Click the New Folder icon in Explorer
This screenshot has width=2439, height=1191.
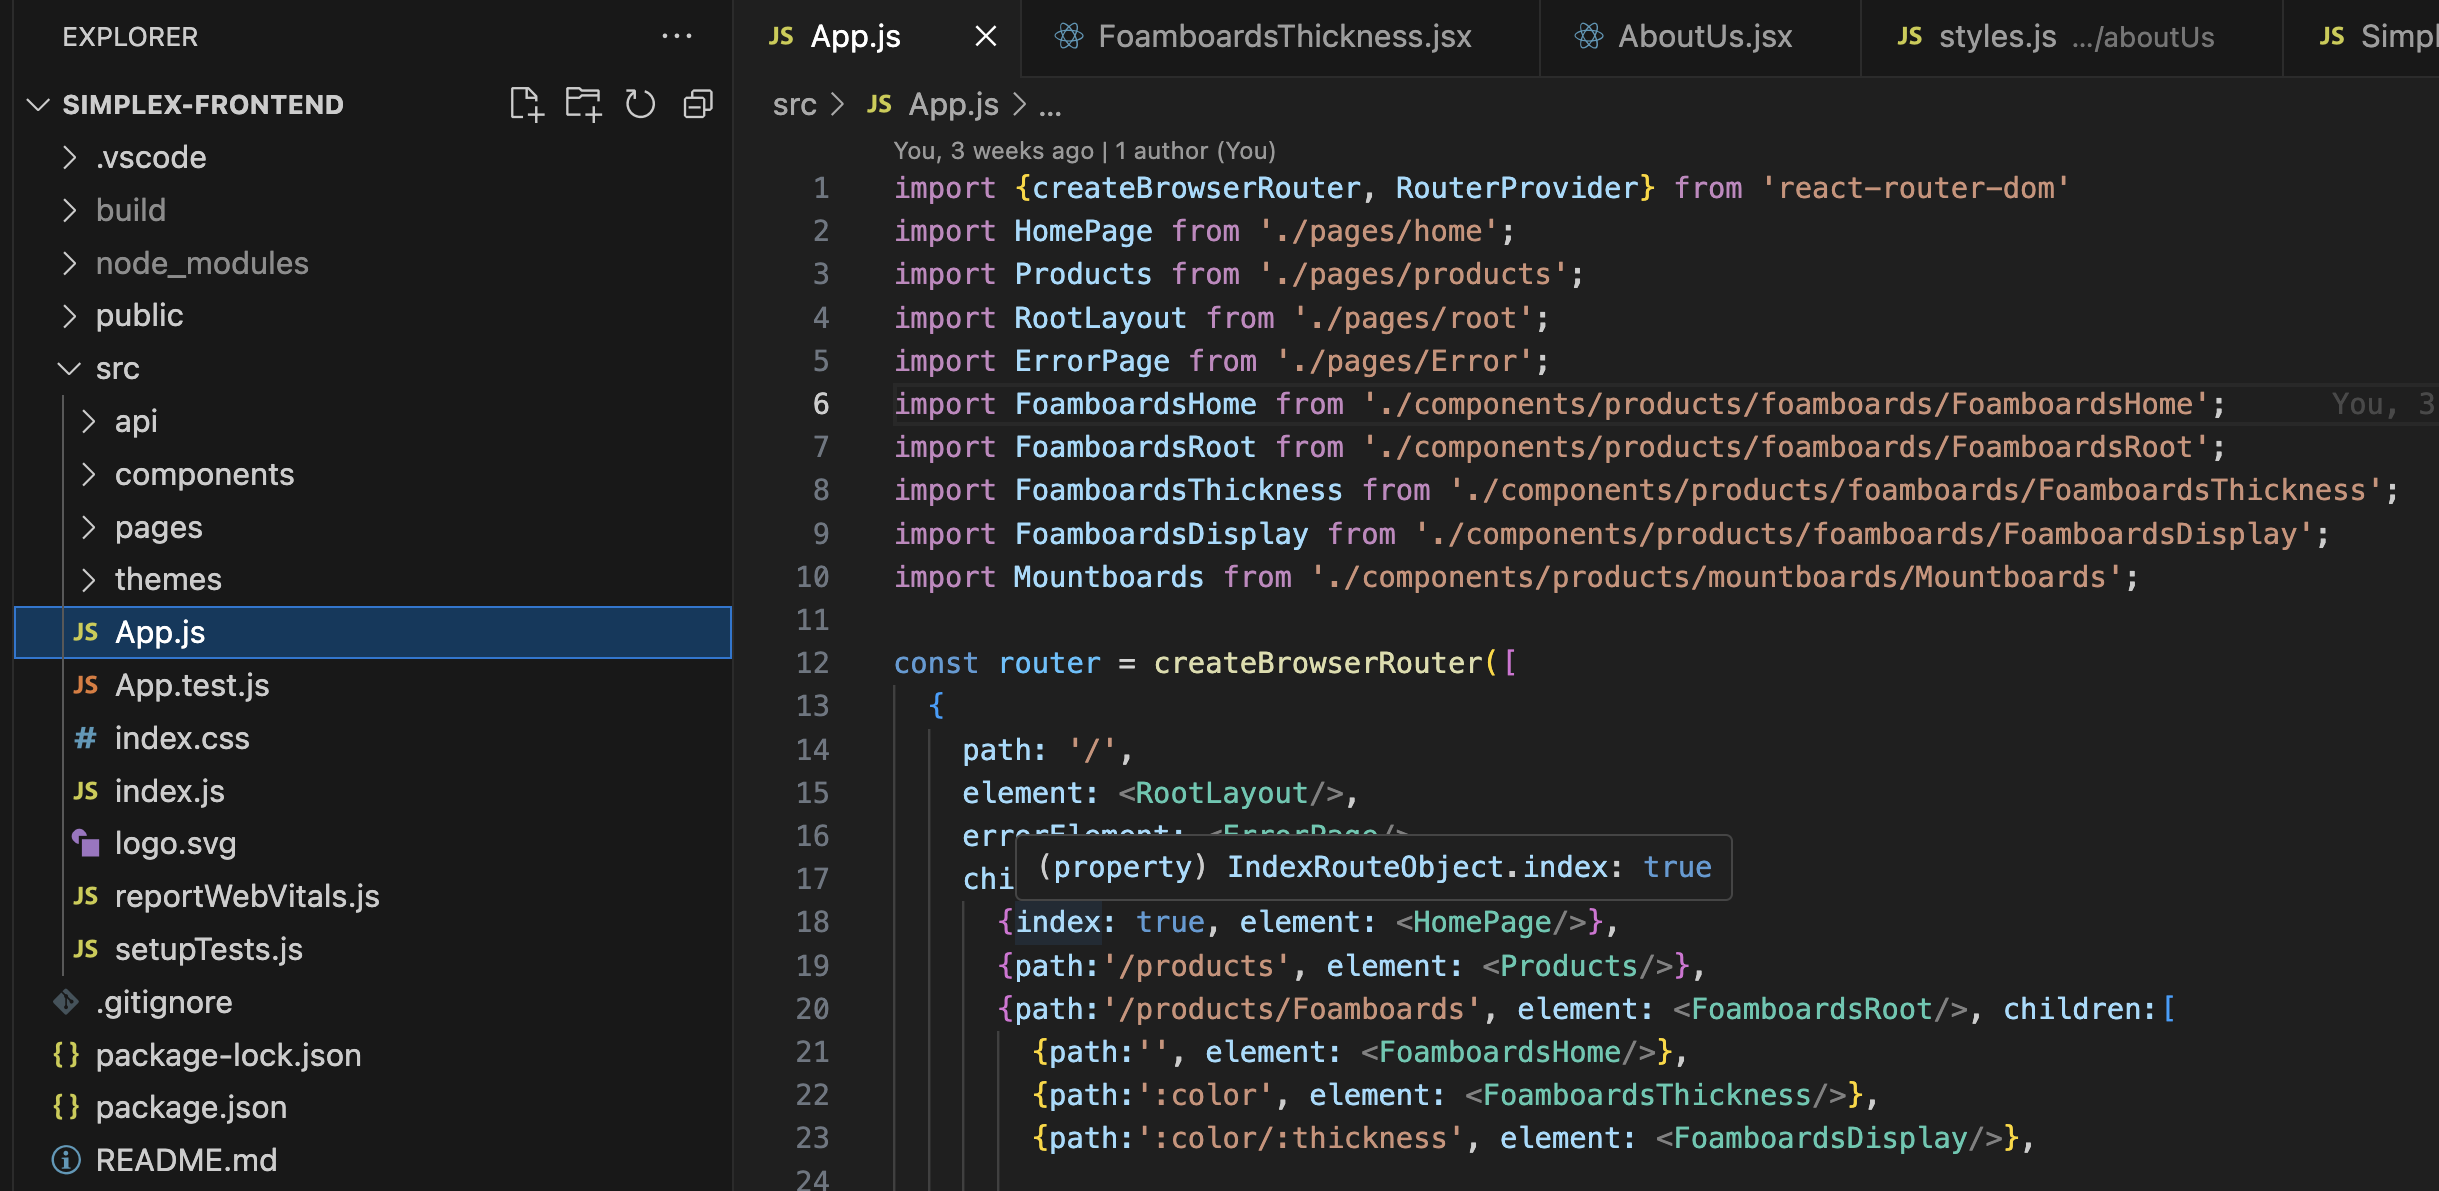[583, 104]
